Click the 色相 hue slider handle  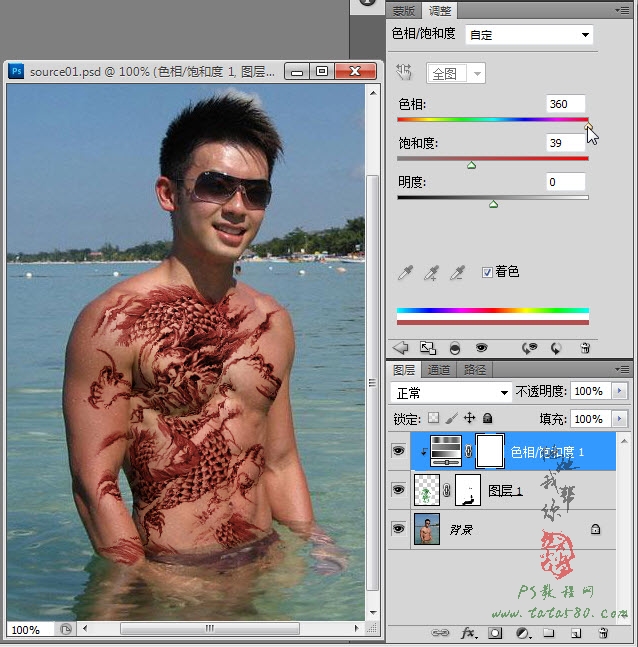(588, 126)
